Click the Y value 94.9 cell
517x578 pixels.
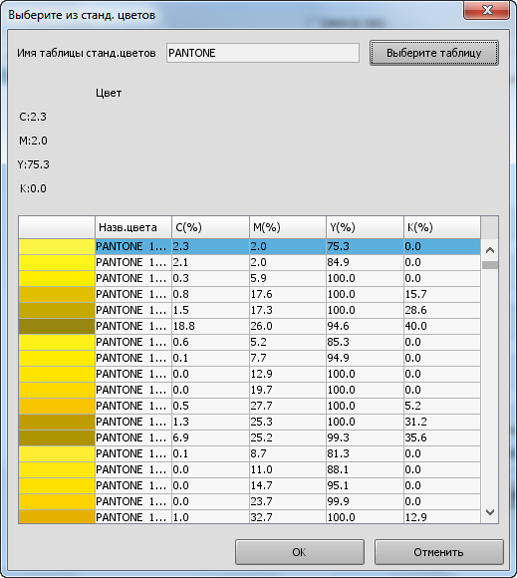click(365, 358)
